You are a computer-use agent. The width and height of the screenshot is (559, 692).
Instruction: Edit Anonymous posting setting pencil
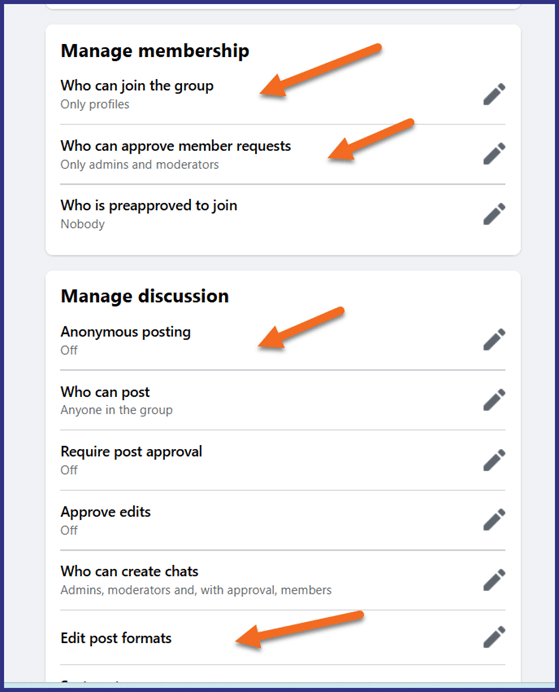494,339
